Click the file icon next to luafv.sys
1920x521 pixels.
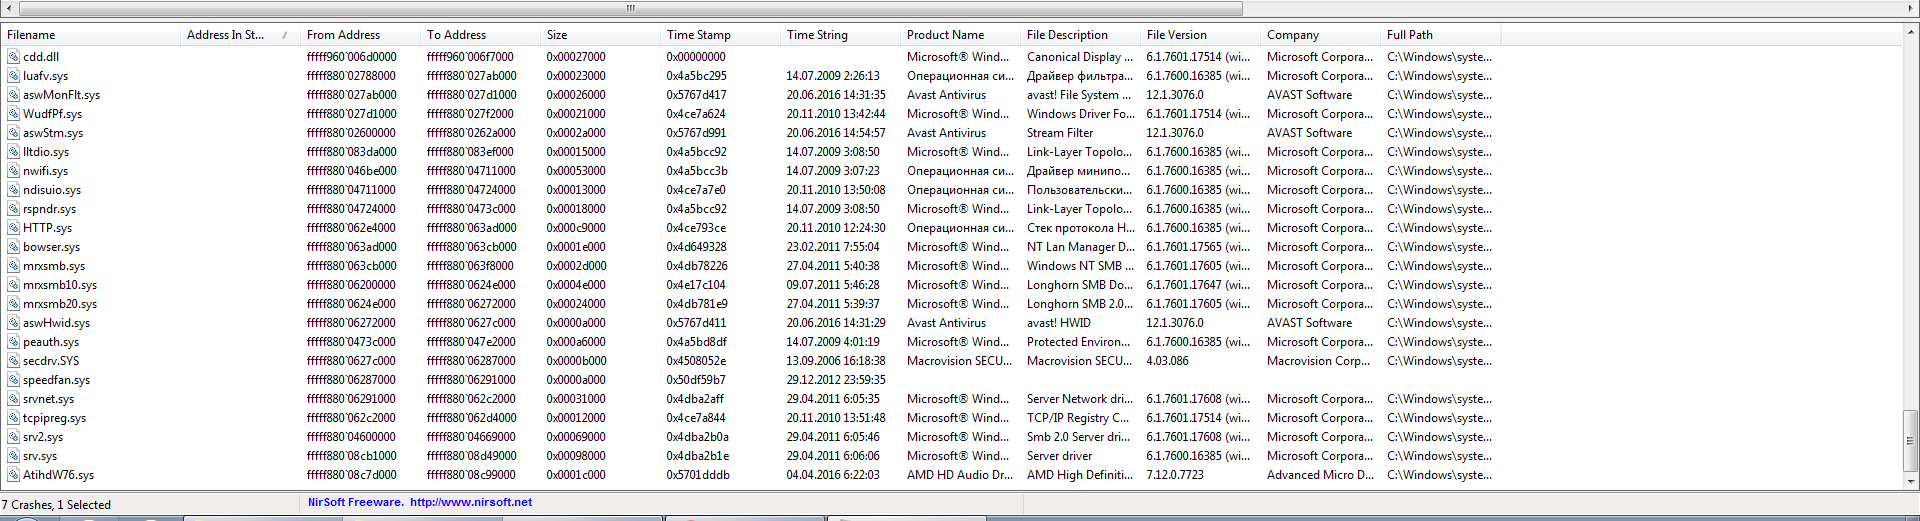click(x=13, y=76)
